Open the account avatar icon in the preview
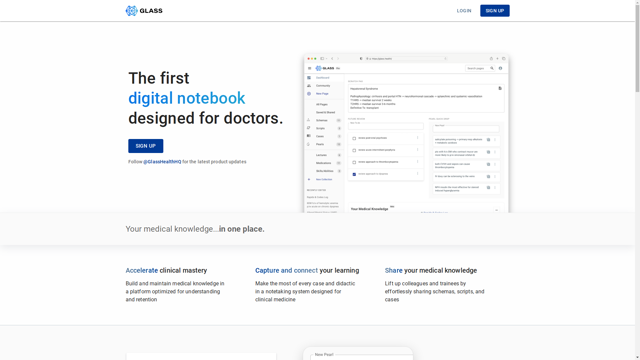The image size is (640, 360). (500, 68)
